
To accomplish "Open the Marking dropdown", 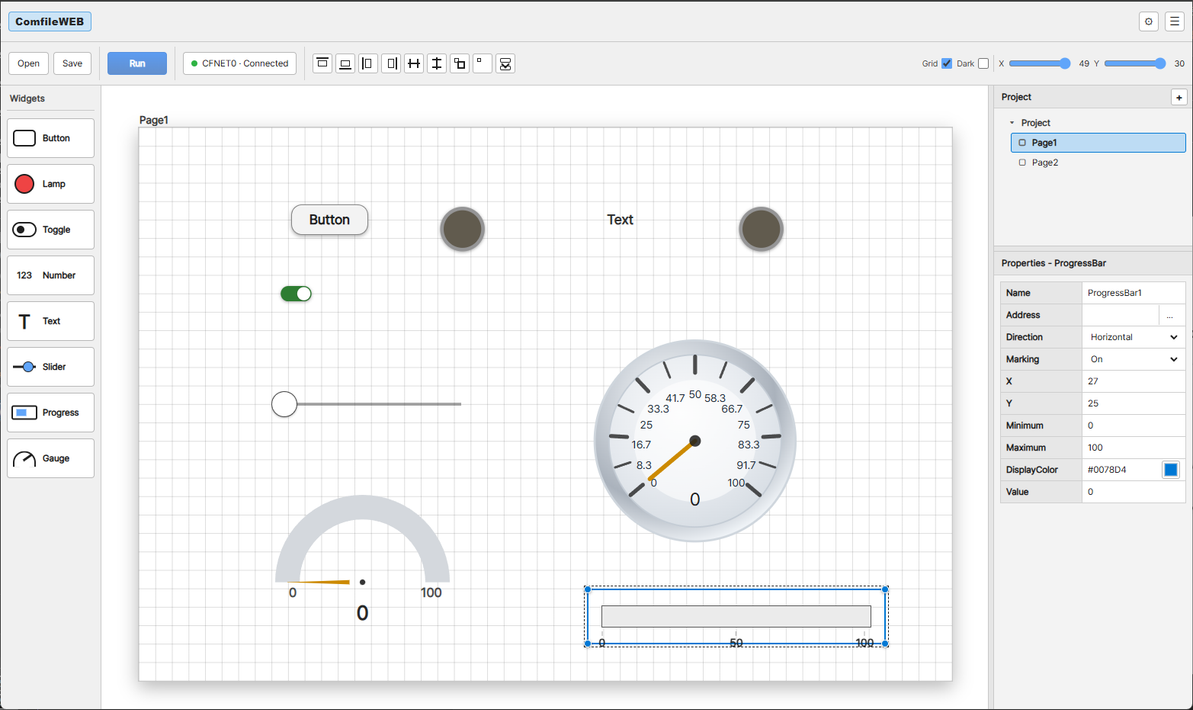I will 1133,359.
